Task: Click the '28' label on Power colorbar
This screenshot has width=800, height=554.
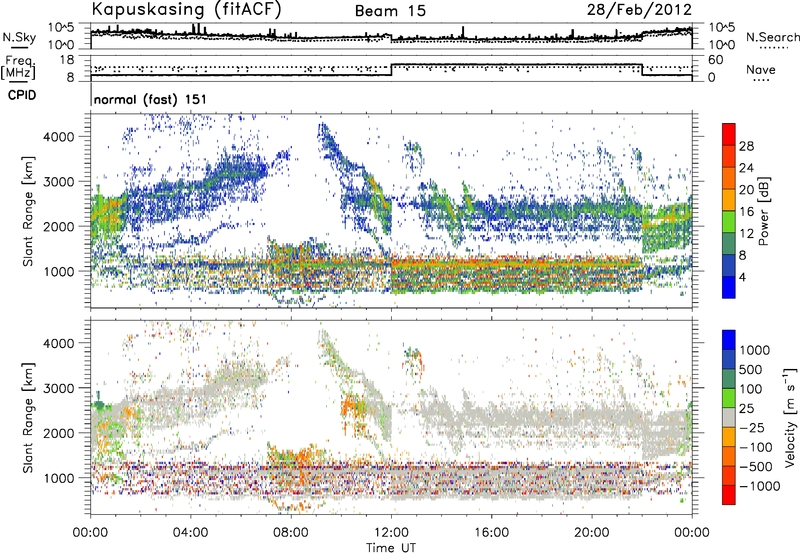Action: [746, 146]
